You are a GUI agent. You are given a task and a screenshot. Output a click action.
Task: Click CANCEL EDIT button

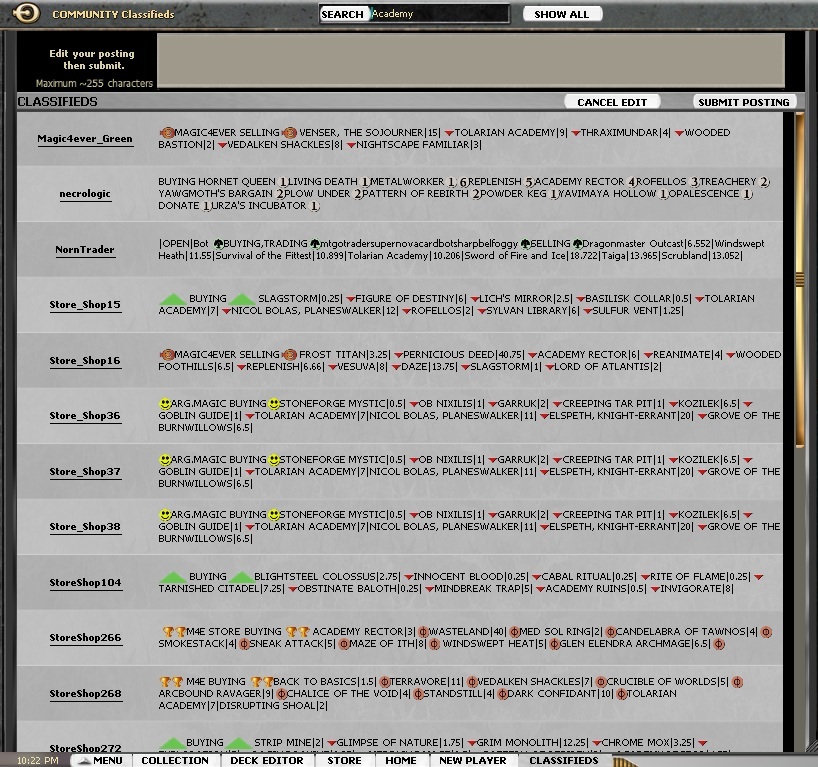point(612,102)
